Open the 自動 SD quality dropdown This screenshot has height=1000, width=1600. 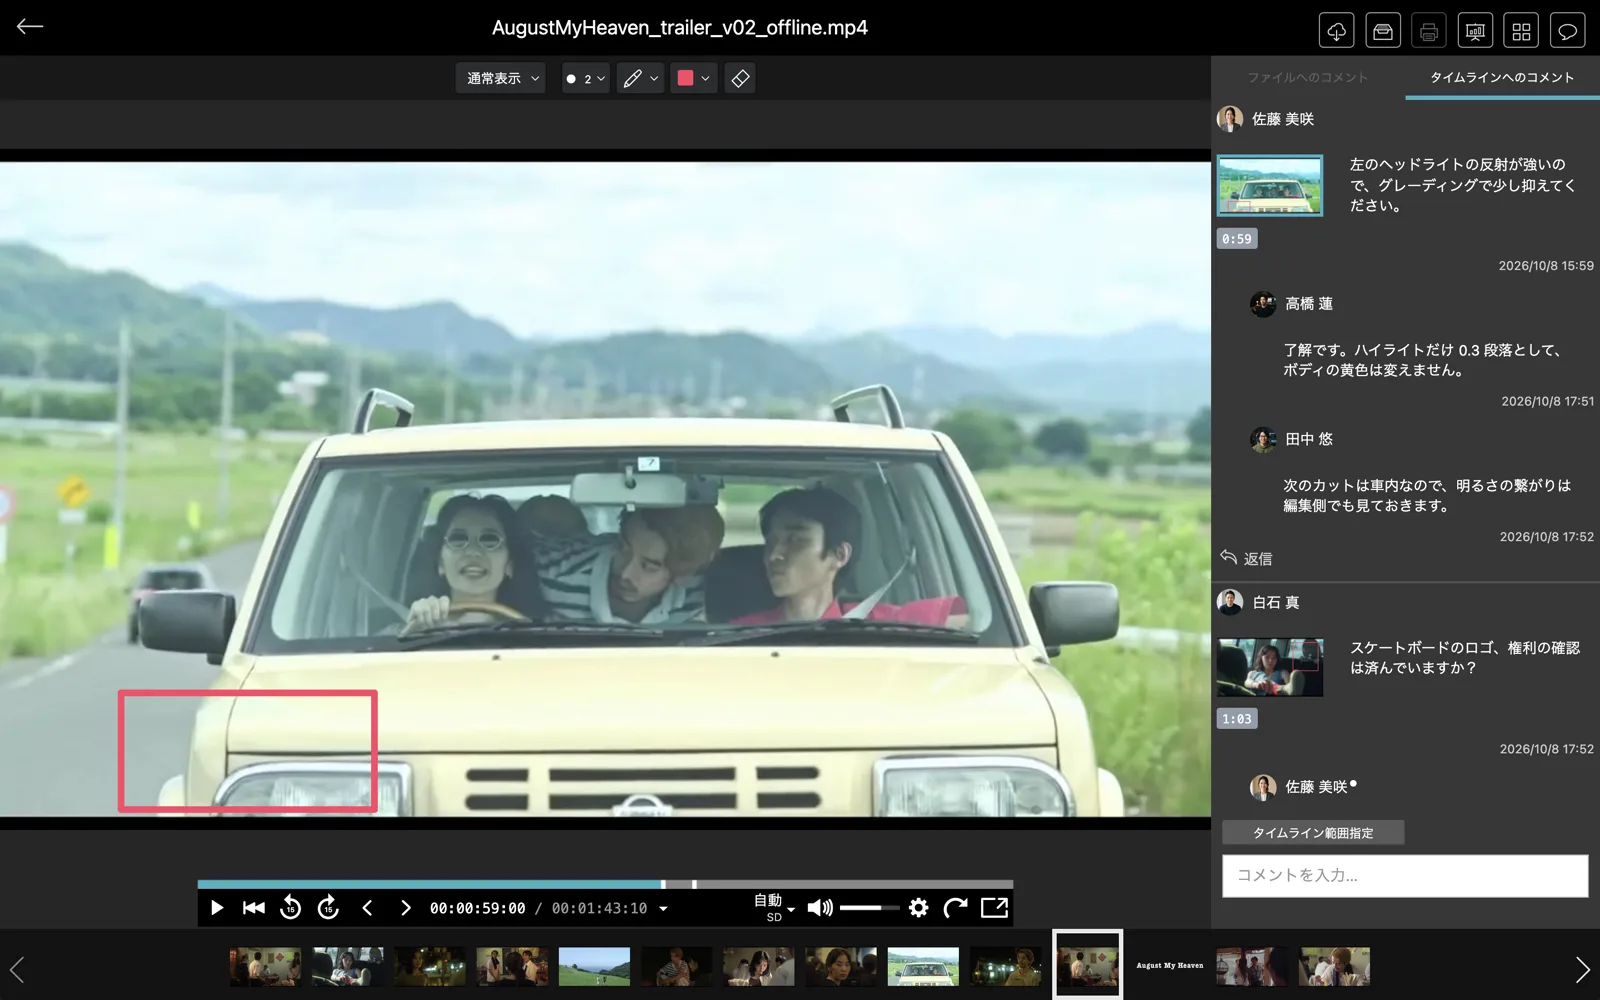tap(774, 908)
